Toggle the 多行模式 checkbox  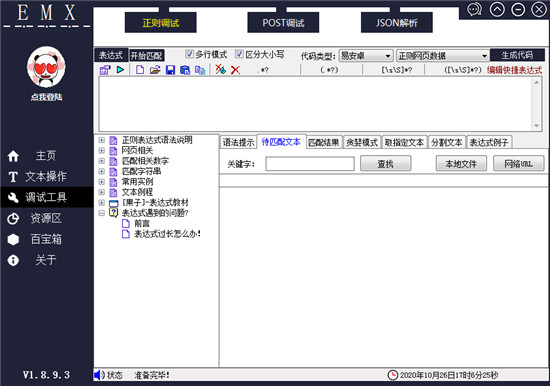pyautogui.click(x=189, y=54)
